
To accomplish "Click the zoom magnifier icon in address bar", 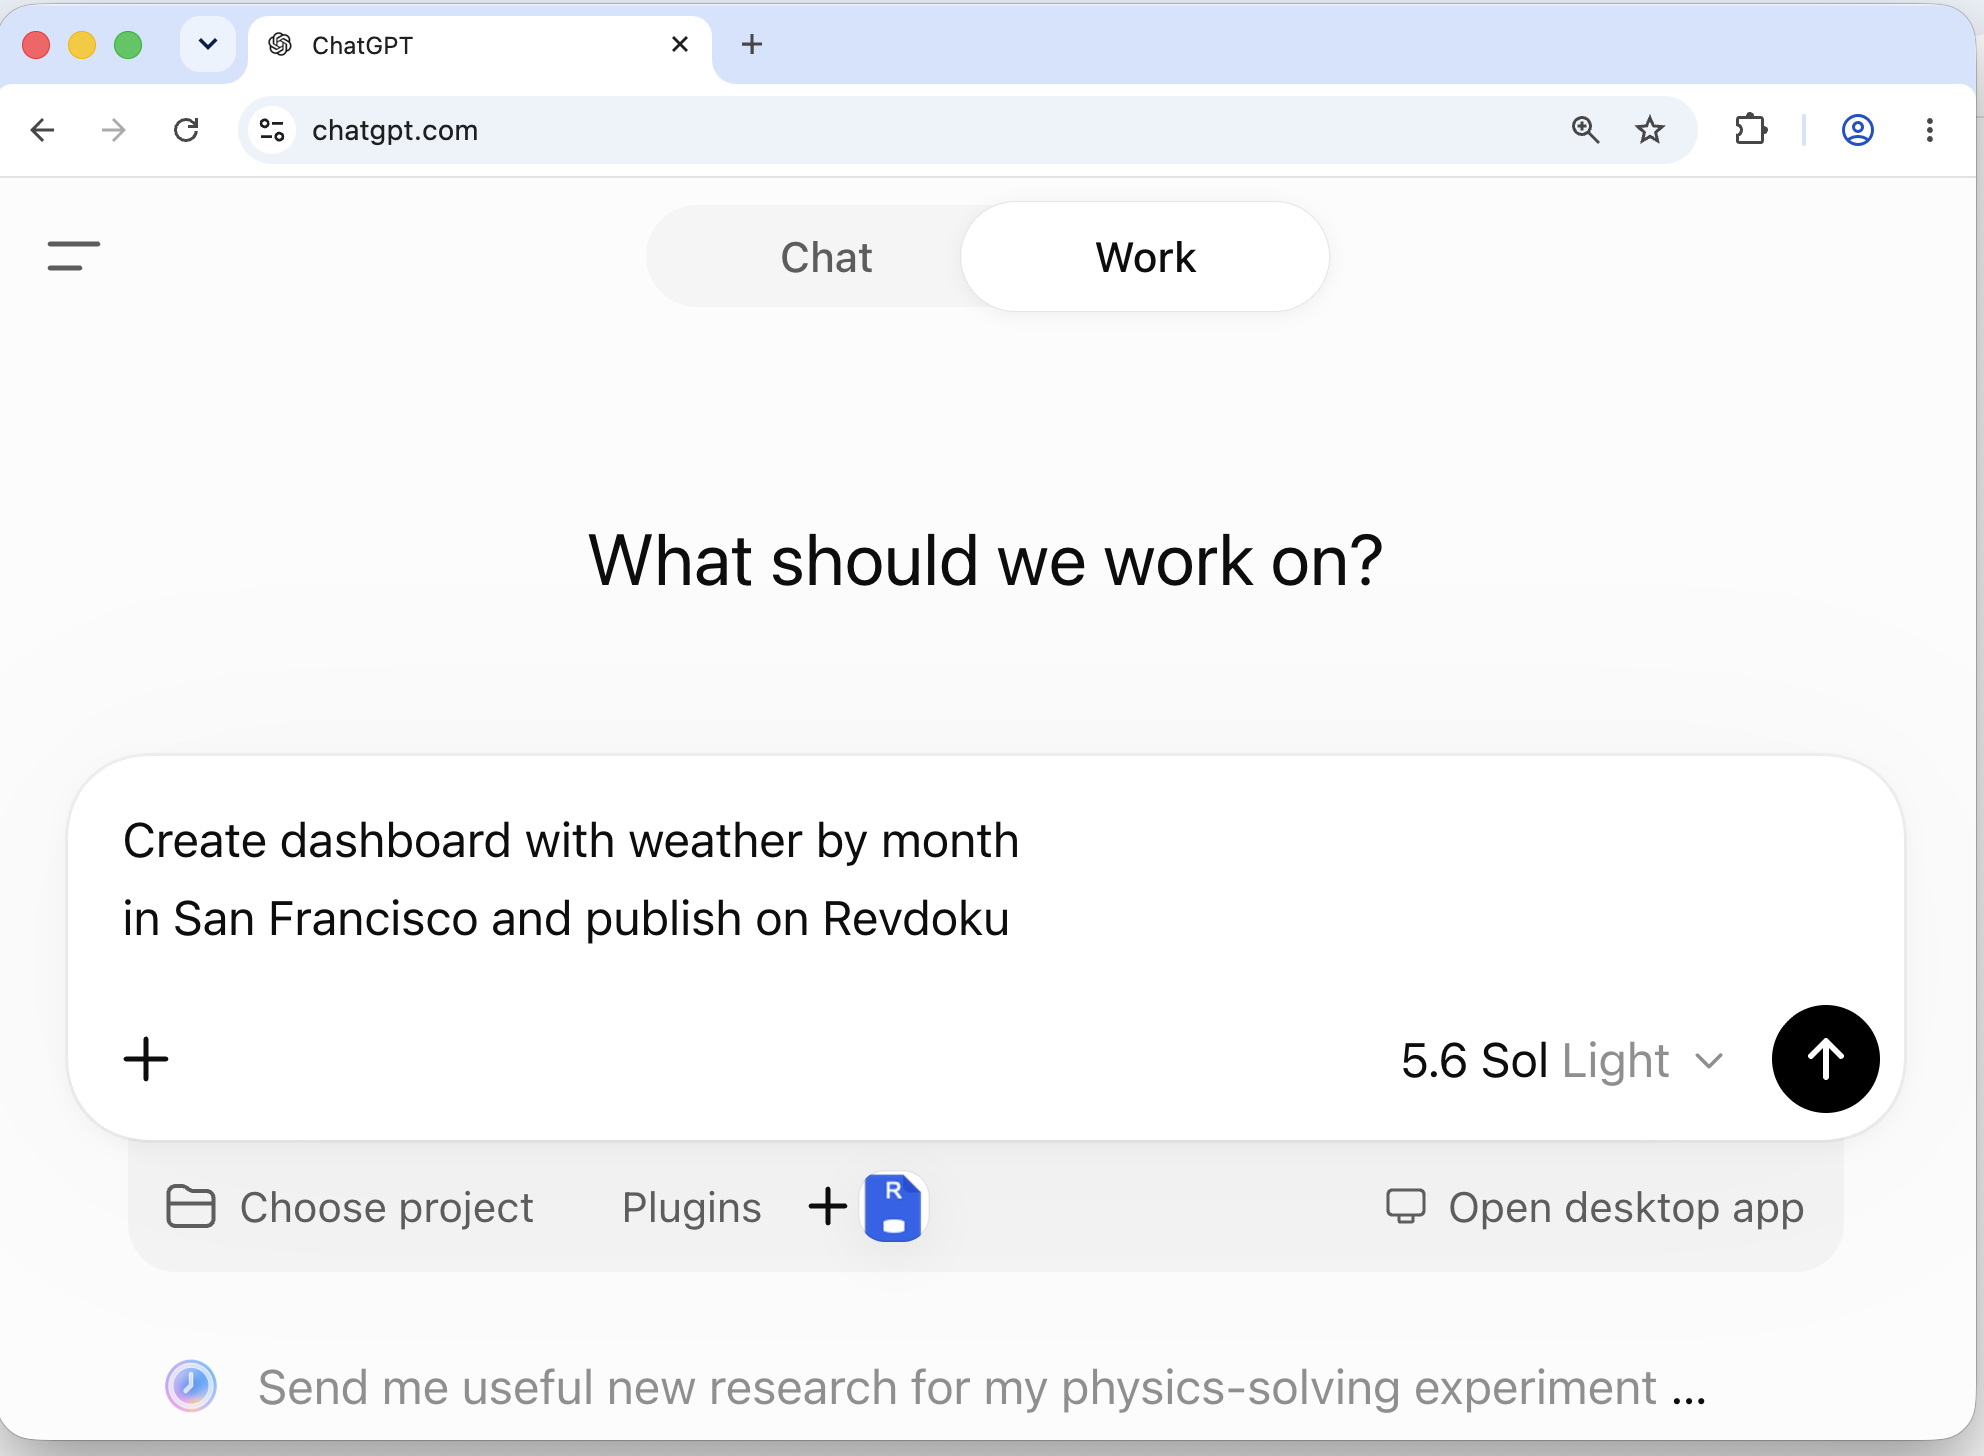I will click(1585, 130).
